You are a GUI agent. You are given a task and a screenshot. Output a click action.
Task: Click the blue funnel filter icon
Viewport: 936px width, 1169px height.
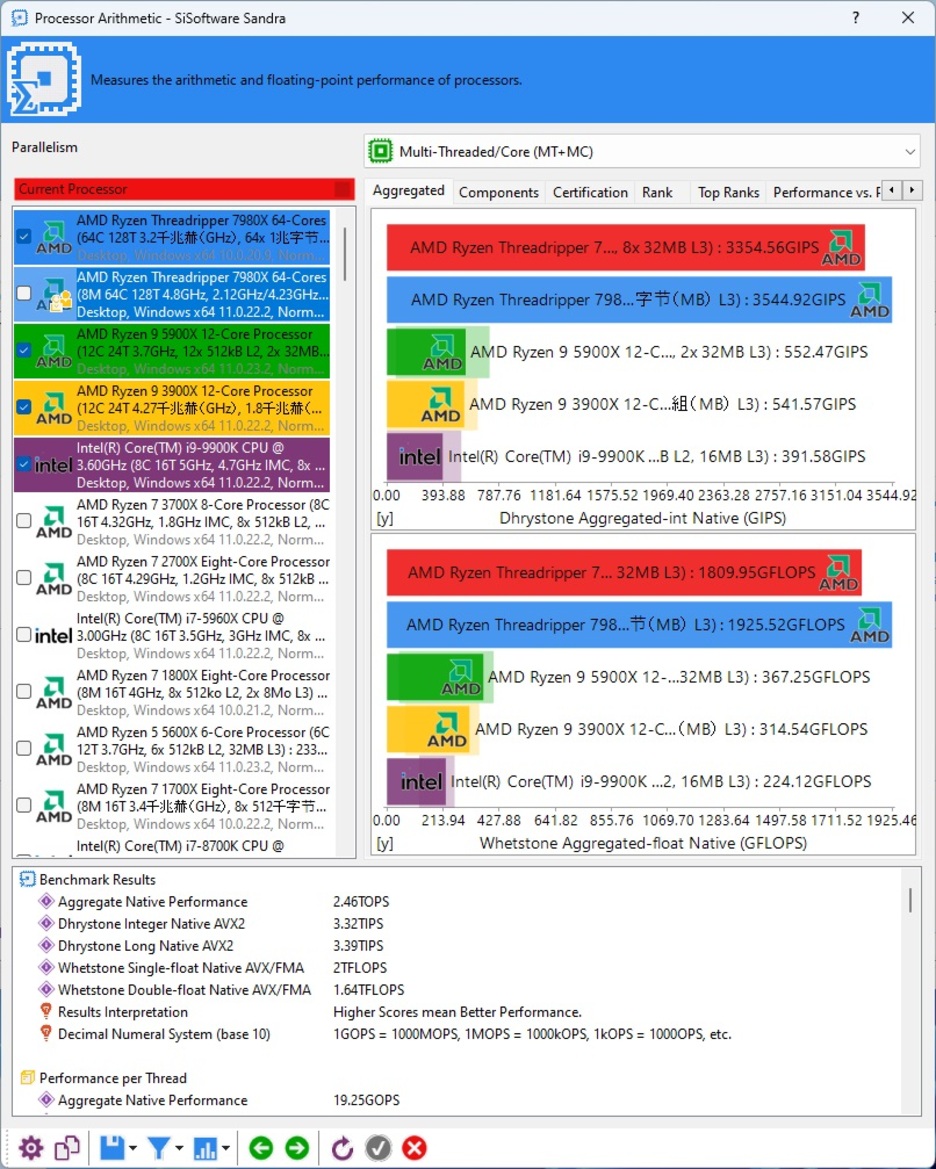pyautogui.click(x=159, y=1148)
